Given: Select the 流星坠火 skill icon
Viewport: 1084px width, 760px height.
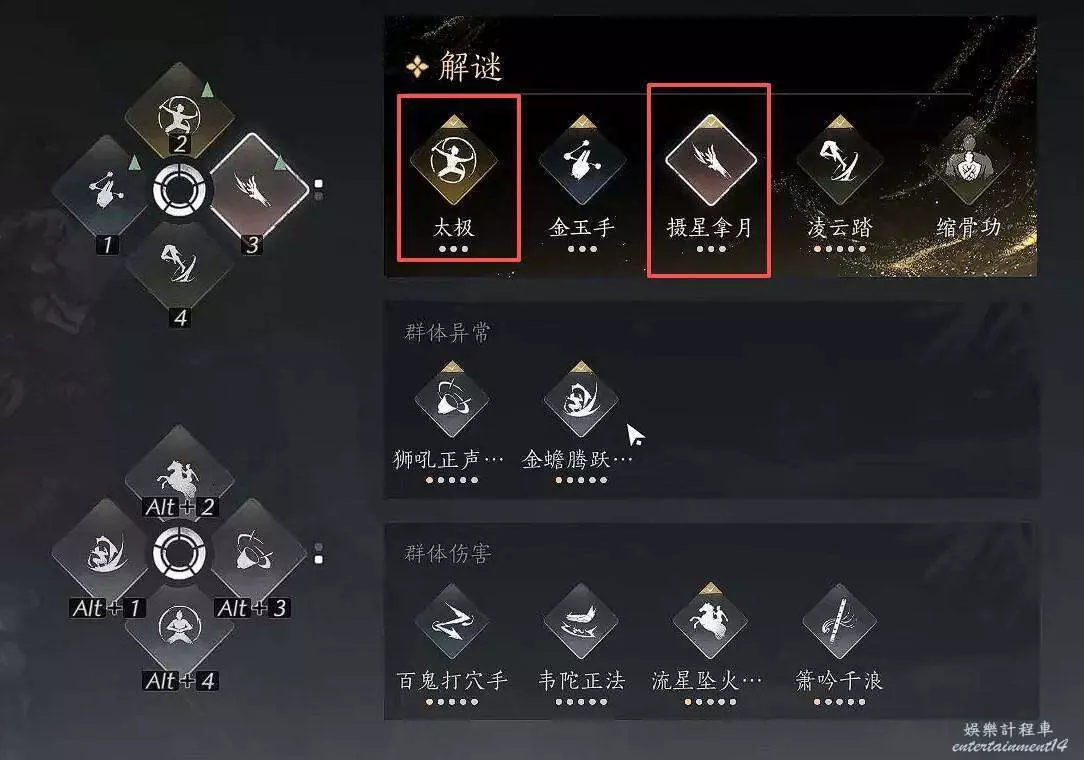Looking at the screenshot, I should tap(710, 622).
